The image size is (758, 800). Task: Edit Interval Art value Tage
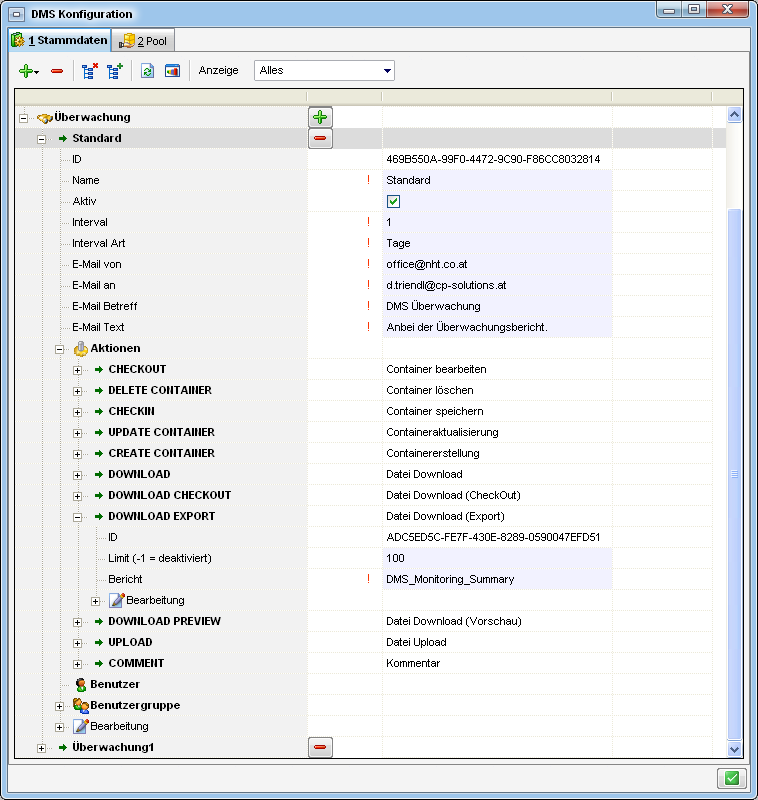coord(497,243)
